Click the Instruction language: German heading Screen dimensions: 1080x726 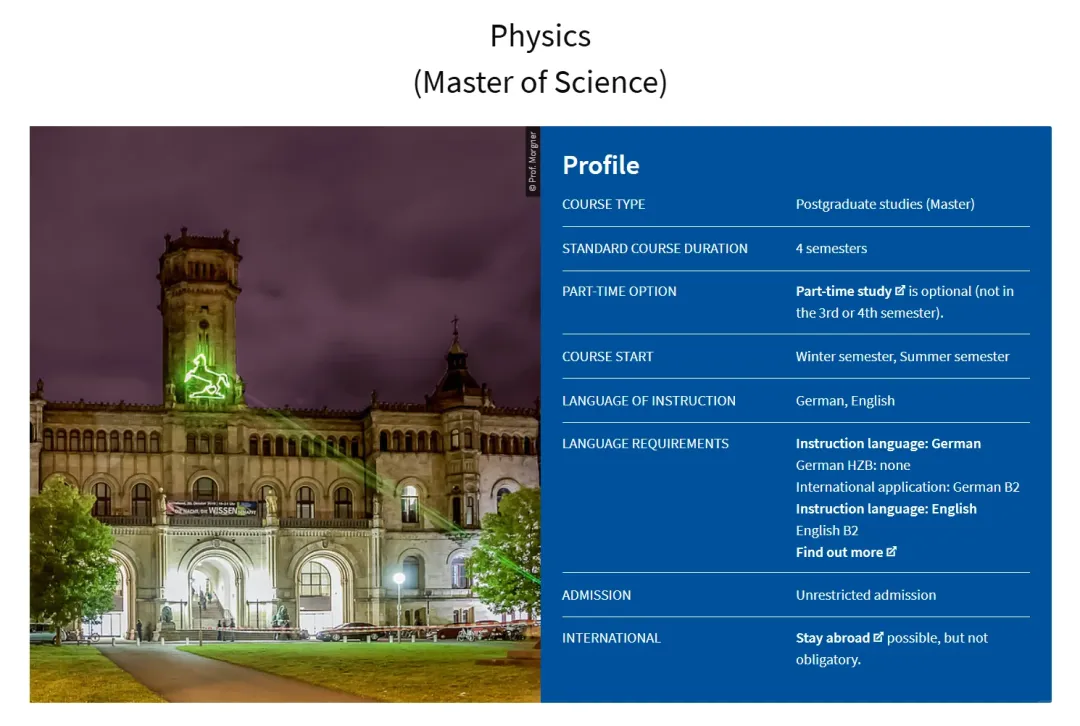(x=888, y=443)
